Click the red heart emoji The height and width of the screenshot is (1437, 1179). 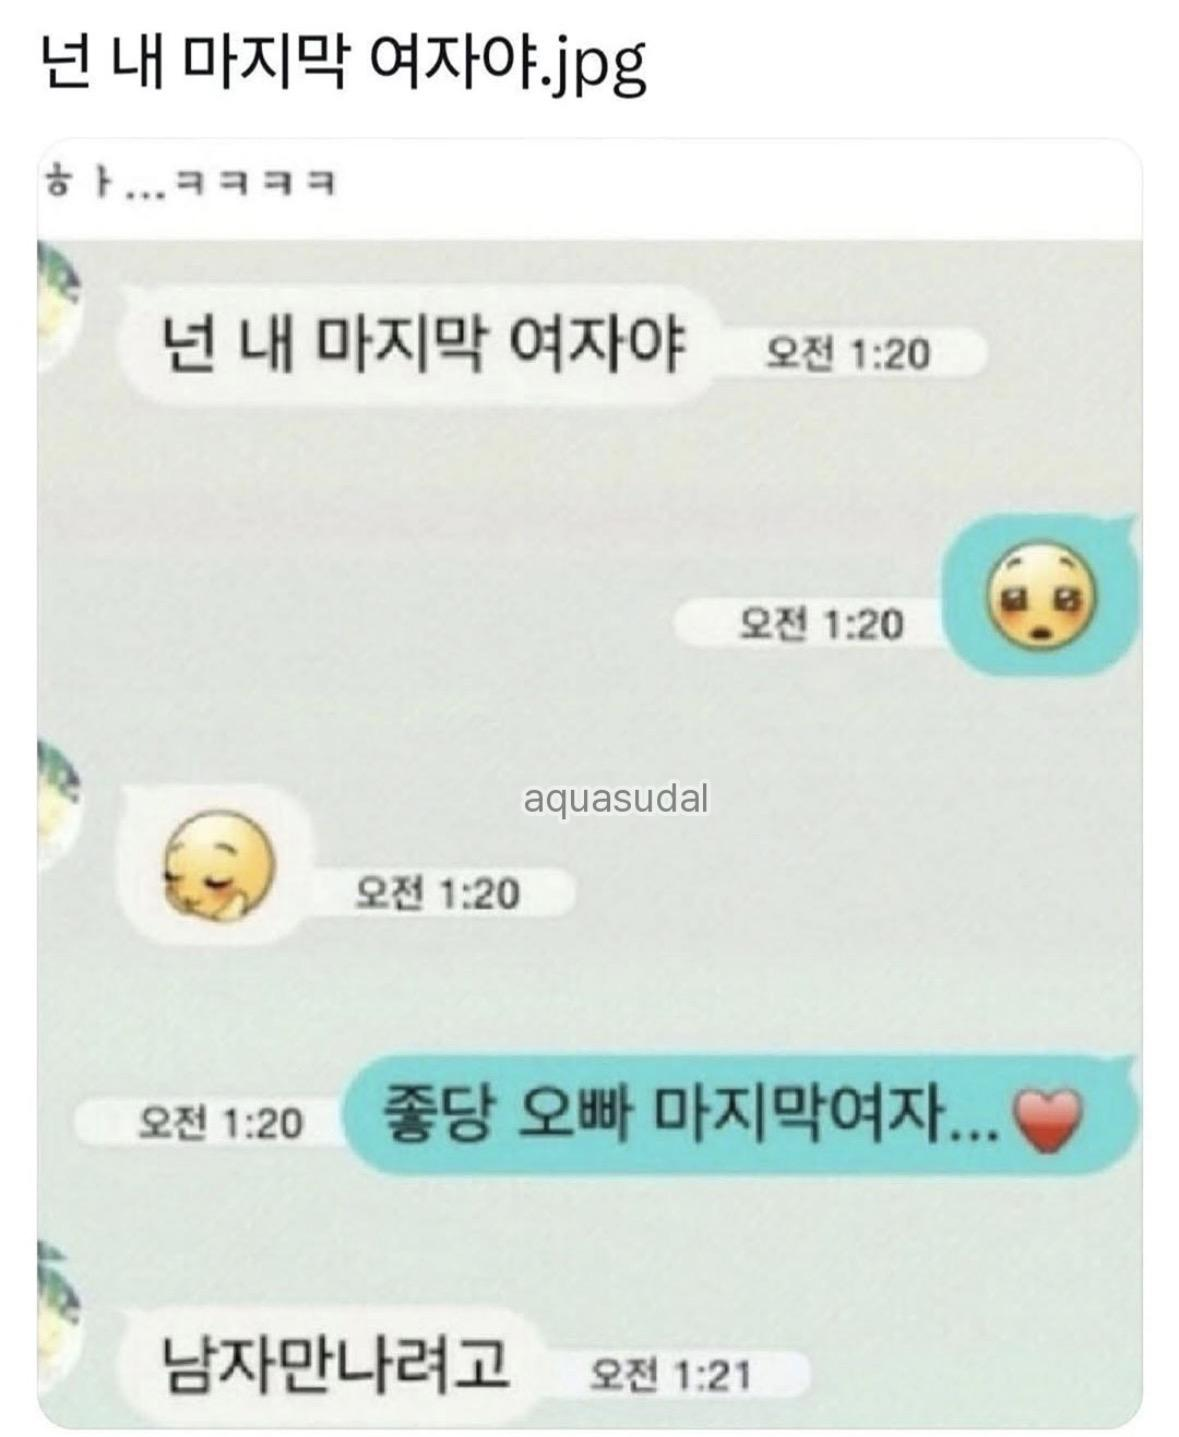(x=1046, y=1120)
